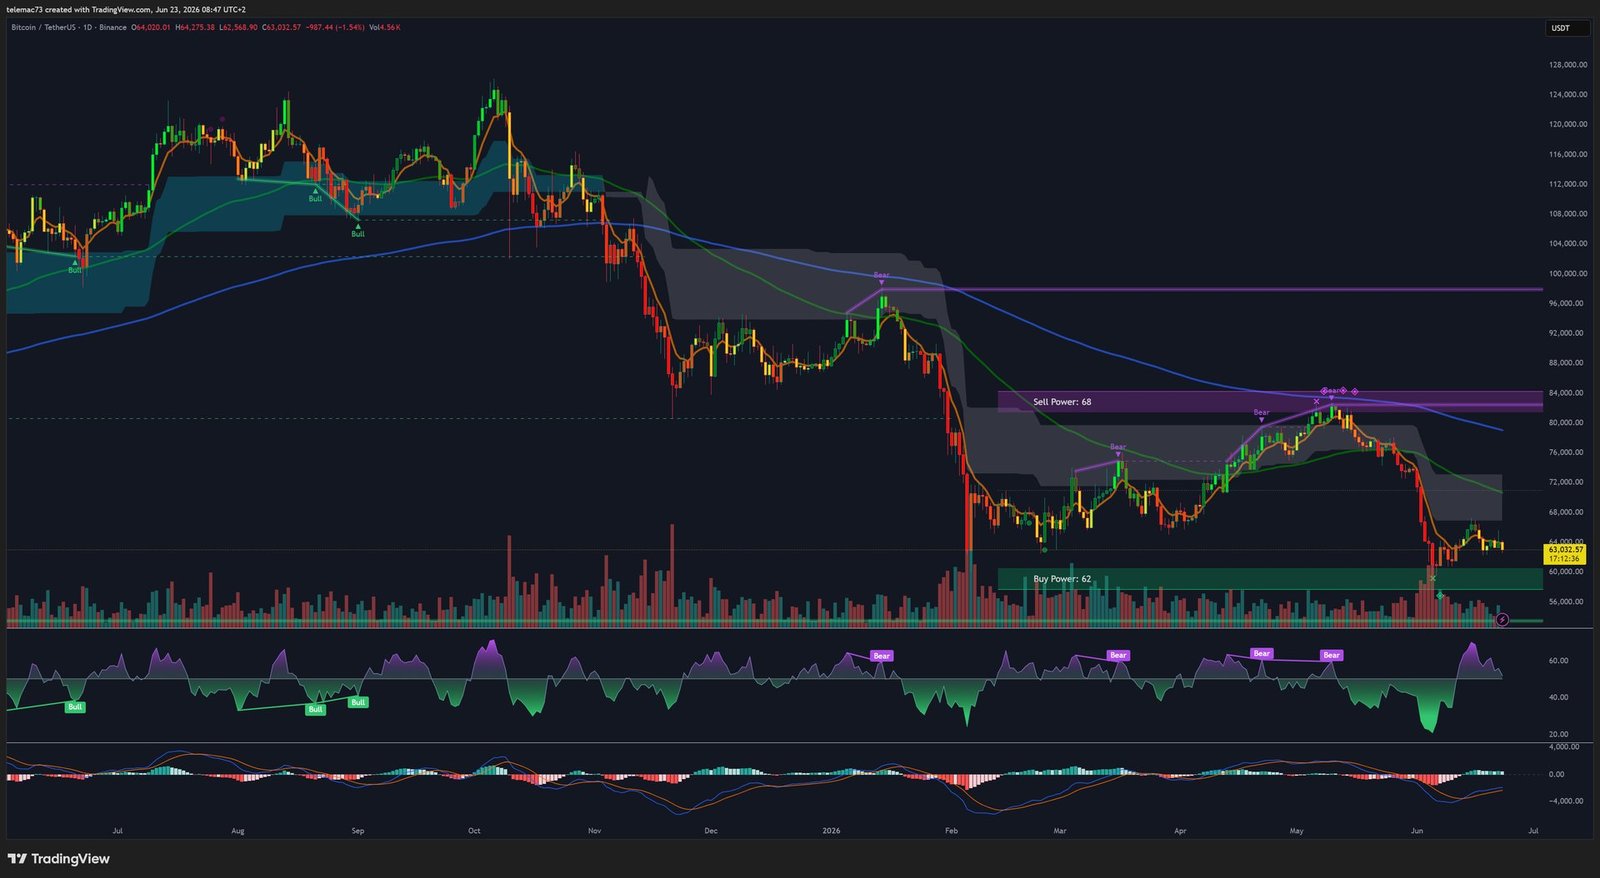1600x878 pixels.
Task: Click the 84,000.00 price axis label
Action: (x=1568, y=393)
